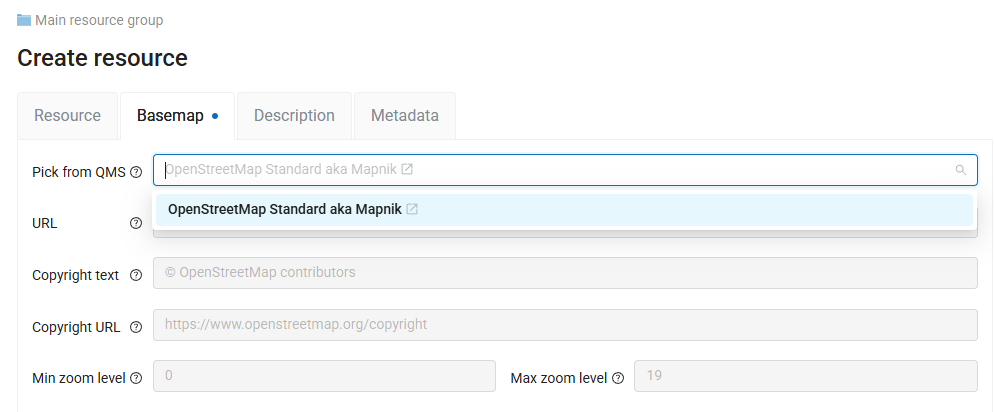Click help icon beside Copyright text

point(136,275)
